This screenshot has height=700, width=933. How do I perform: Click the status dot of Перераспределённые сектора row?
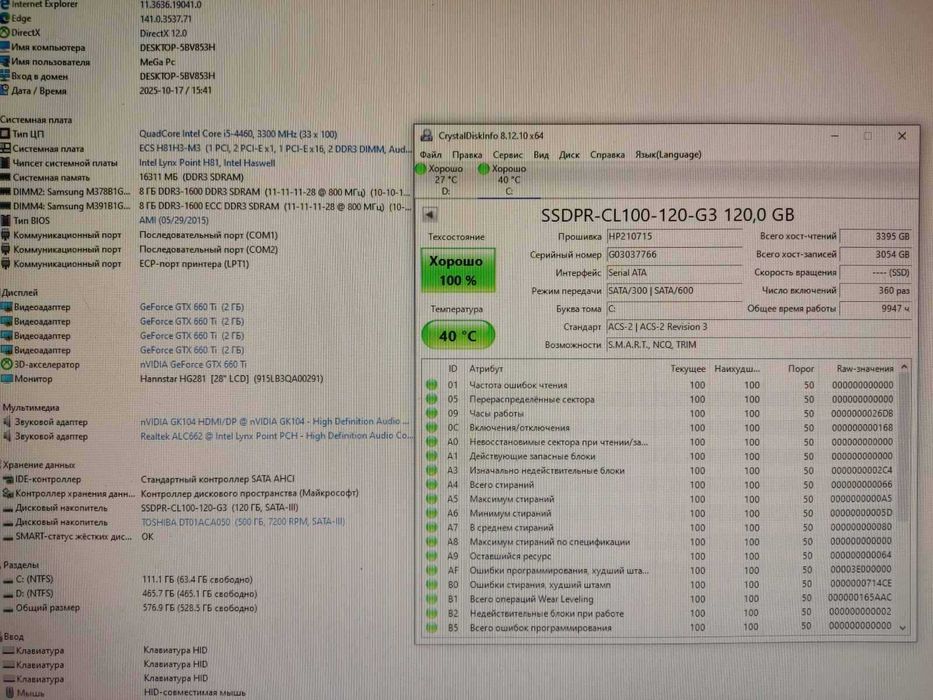point(431,399)
